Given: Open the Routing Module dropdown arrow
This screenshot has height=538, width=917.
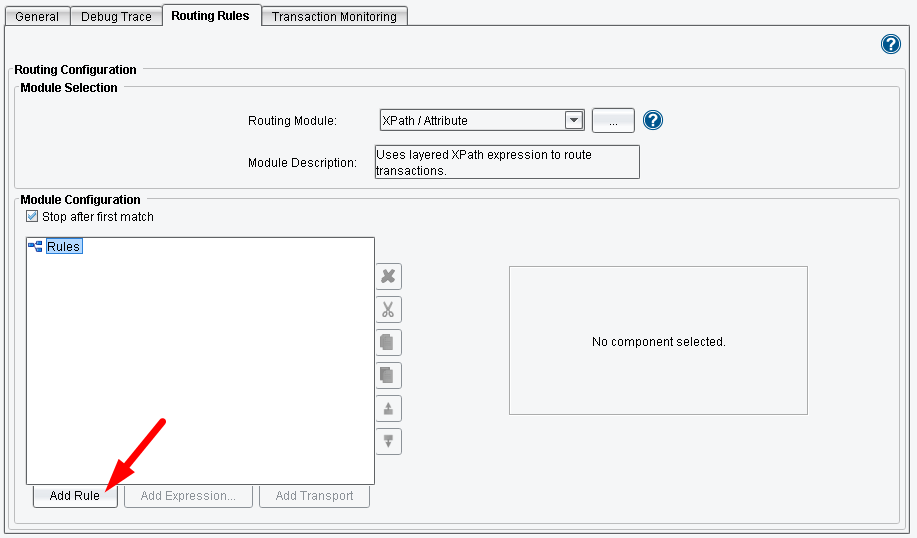Looking at the screenshot, I should 574,120.
